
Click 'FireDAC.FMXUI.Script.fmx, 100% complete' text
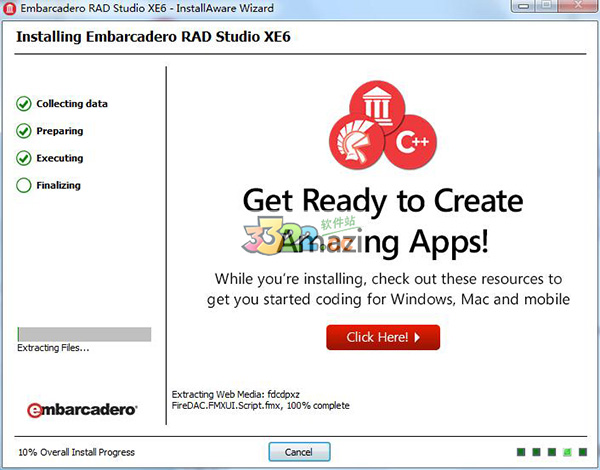tap(261, 406)
